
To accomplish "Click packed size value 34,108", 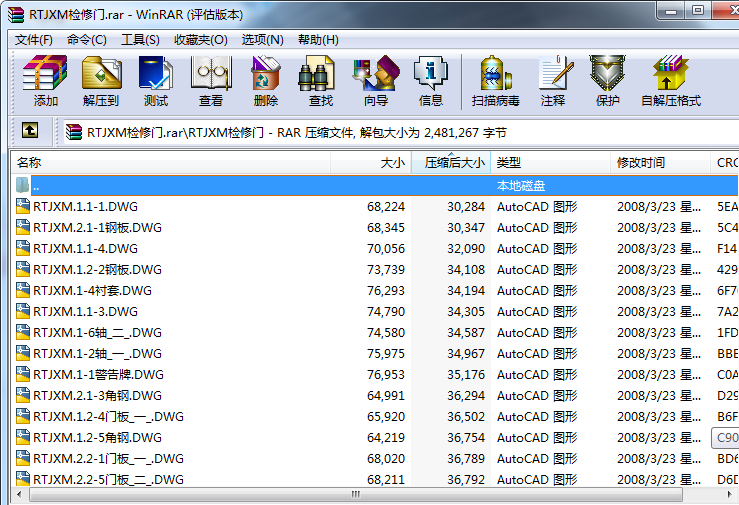I will 466,270.
